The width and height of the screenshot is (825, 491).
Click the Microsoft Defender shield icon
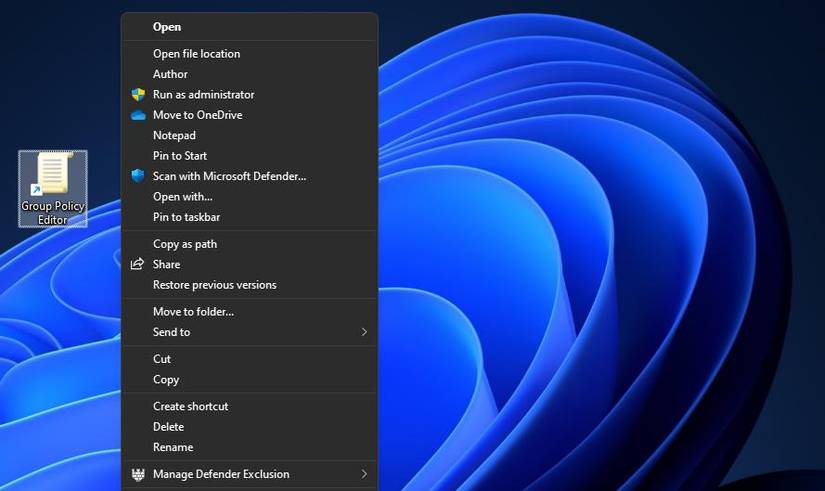point(138,176)
